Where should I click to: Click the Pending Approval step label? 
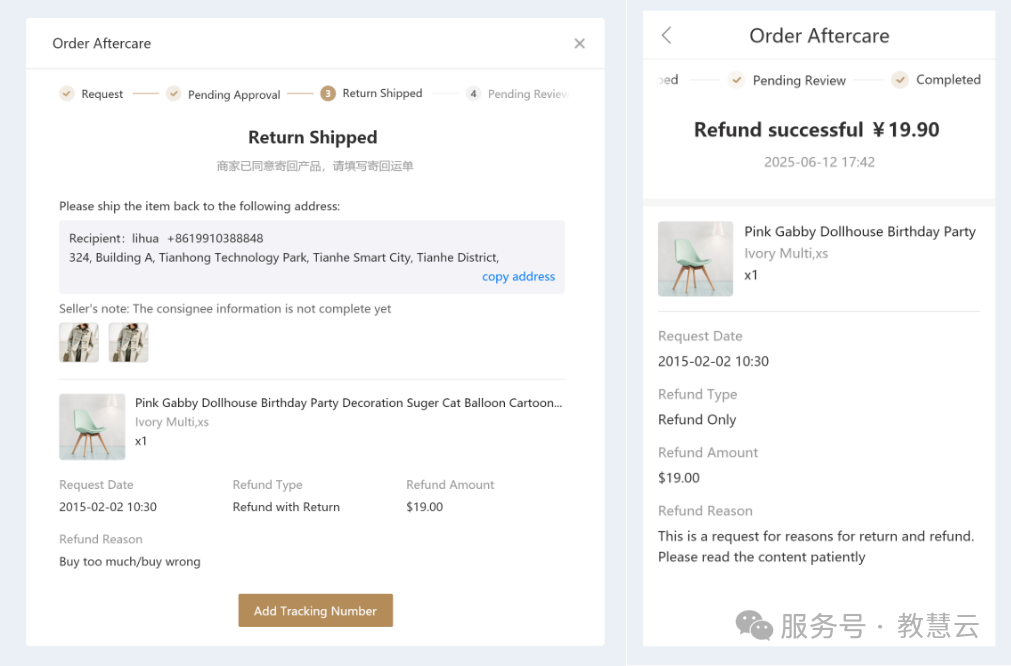(x=234, y=95)
